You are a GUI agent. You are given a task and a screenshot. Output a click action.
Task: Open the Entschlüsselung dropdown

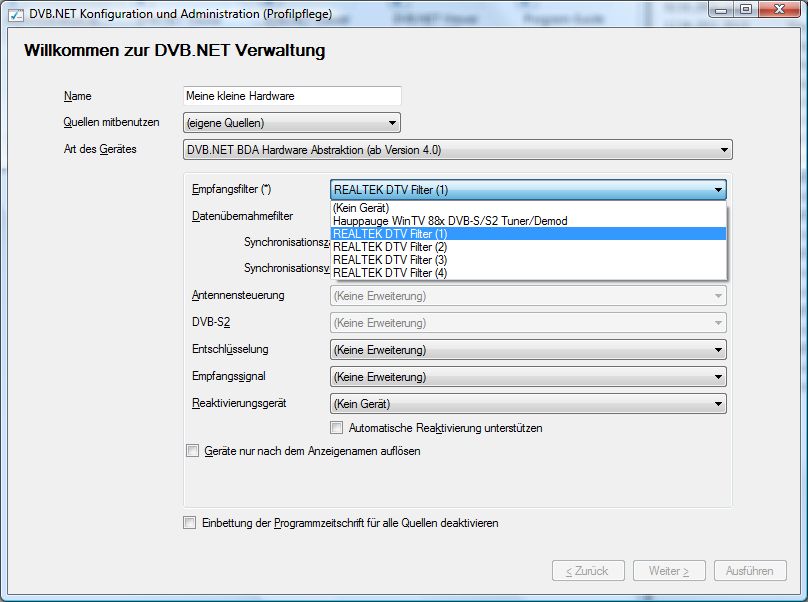point(527,350)
